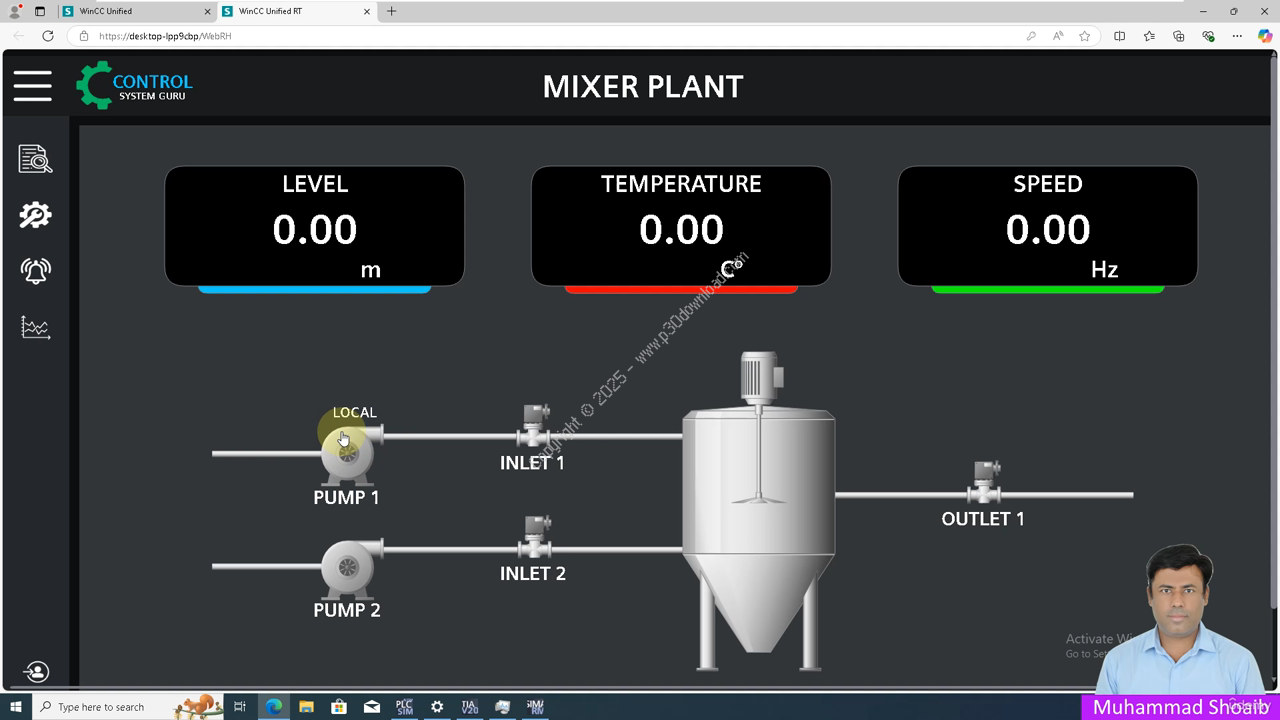Image resolution: width=1280 pixels, height=720 pixels.
Task: Open TIA Portal V20 from taskbar
Action: pyautogui.click(x=469, y=707)
